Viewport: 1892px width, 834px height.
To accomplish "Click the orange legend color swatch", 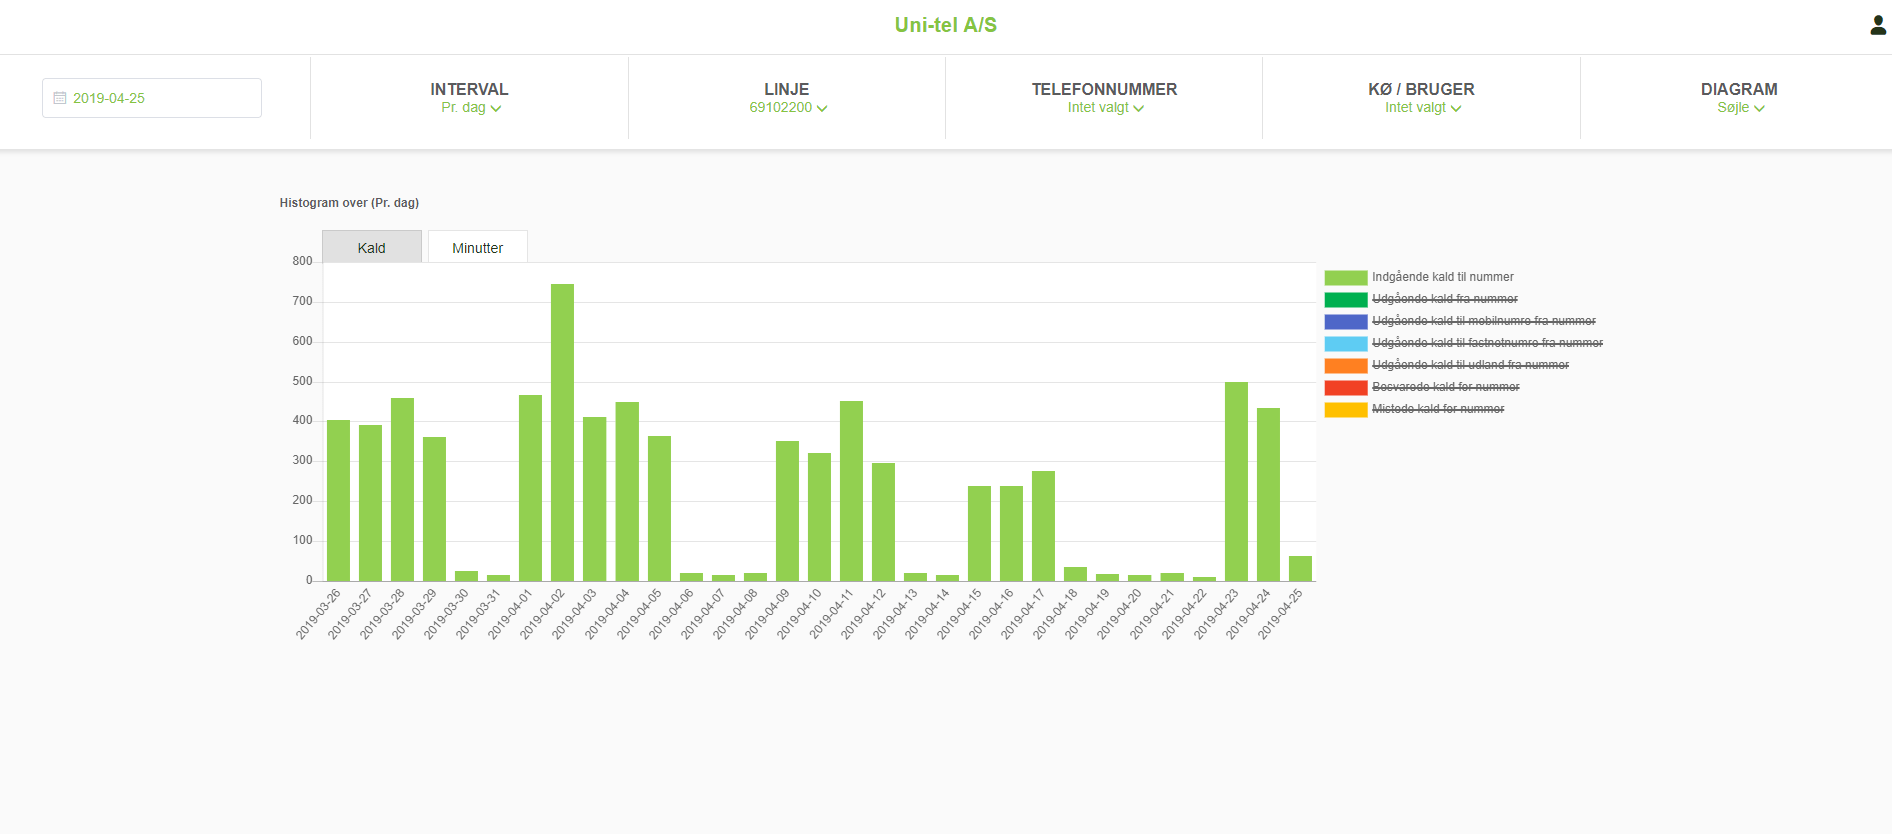I will point(1345,366).
